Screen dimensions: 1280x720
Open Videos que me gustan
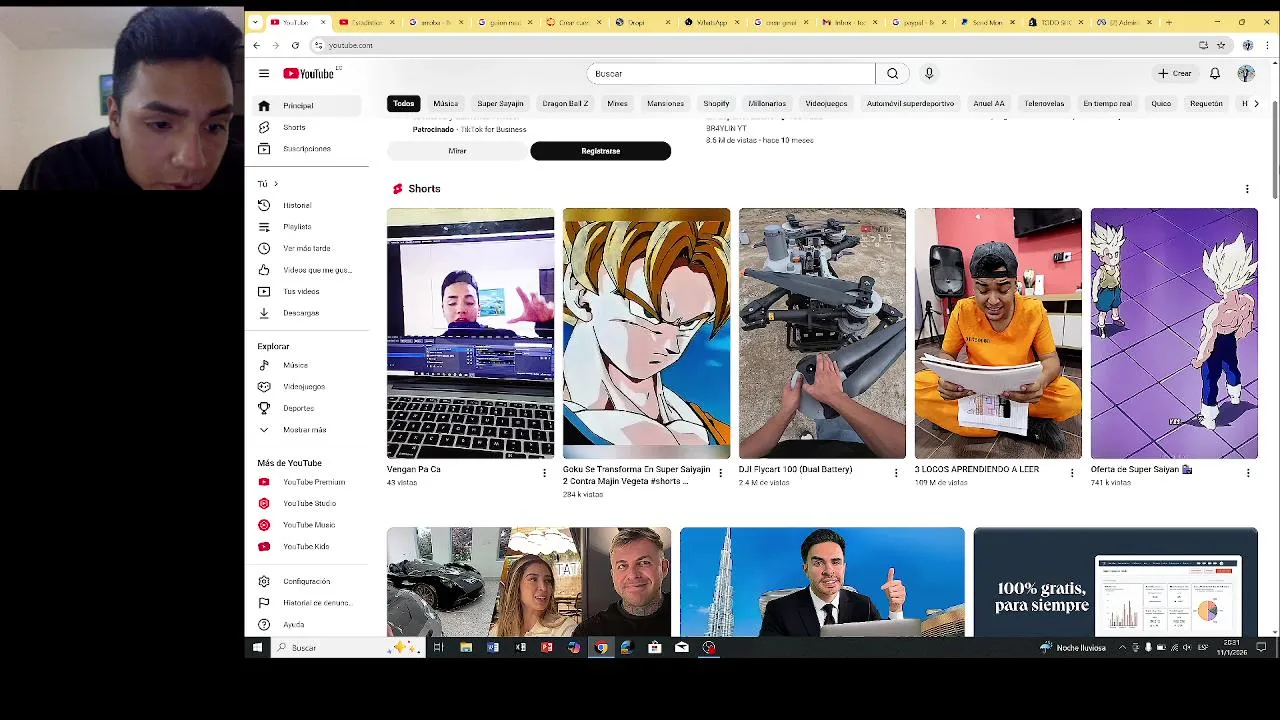[x=305, y=270]
